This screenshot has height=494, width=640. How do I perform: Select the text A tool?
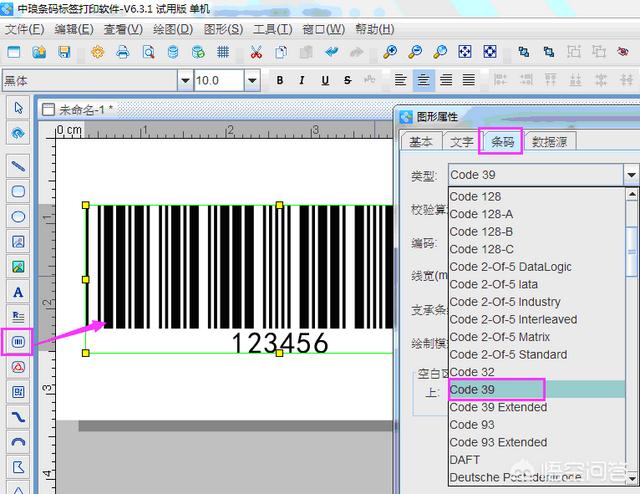(x=18, y=292)
